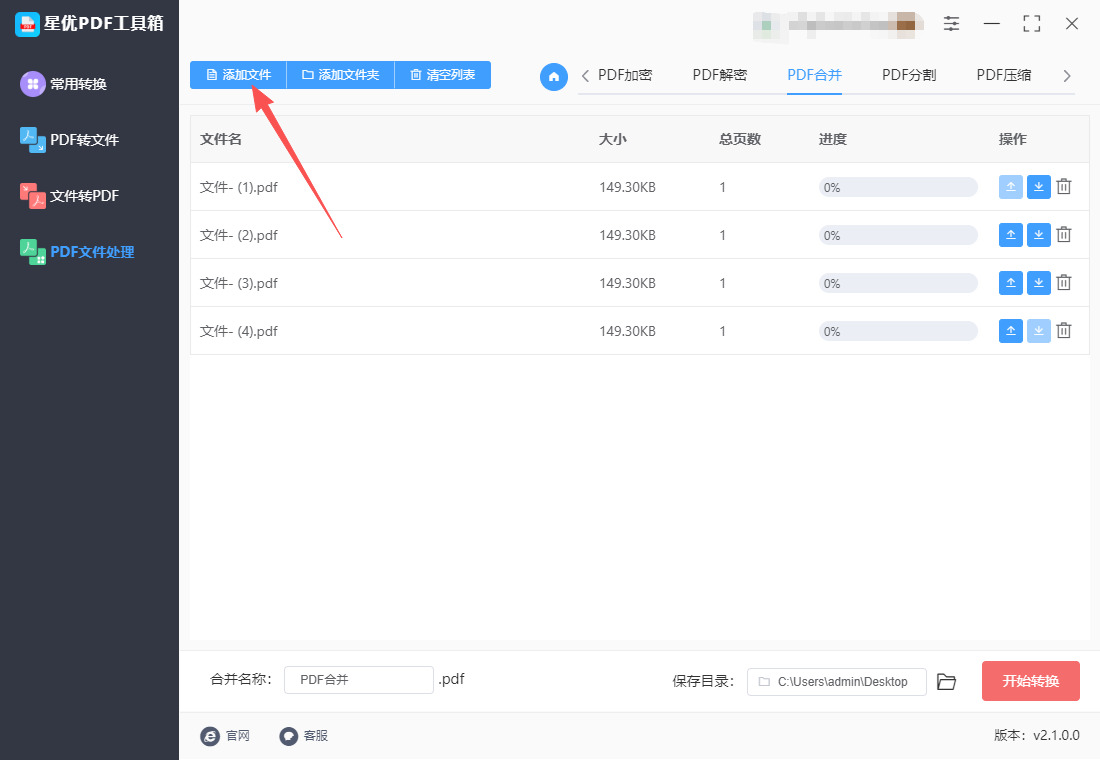The height and width of the screenshot is (760, 1100).
Task: Click the 开始转换 button
Action: tap(1031, 681)
